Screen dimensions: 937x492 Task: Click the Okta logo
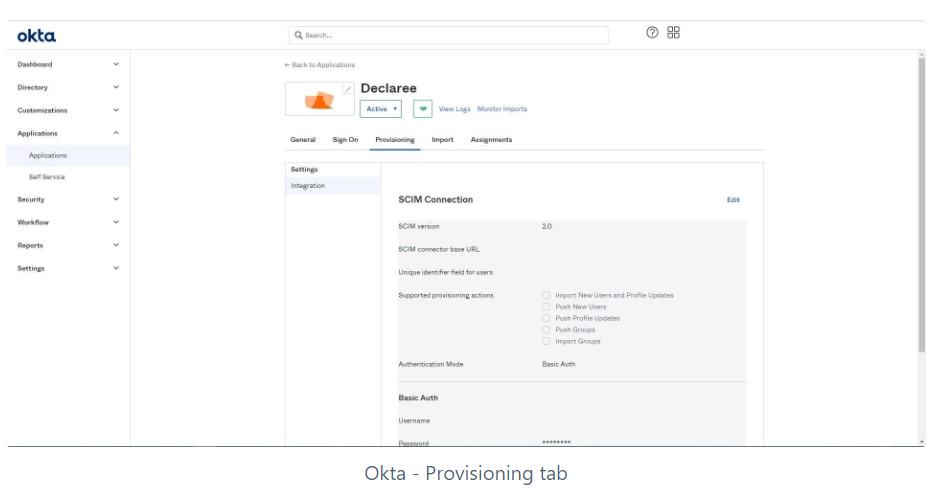37,36
